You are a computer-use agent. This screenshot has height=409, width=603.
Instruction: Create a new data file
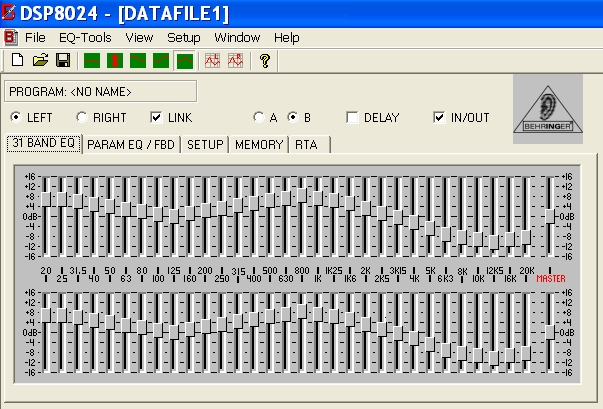[17, 60]
